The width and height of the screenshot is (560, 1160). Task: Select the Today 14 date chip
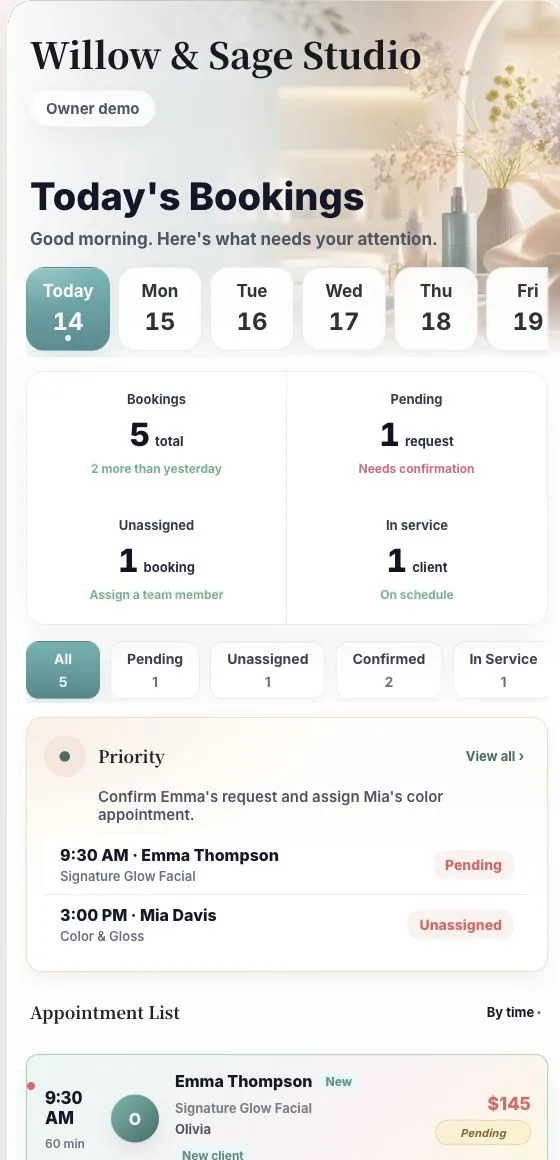[x=68, y=308]
